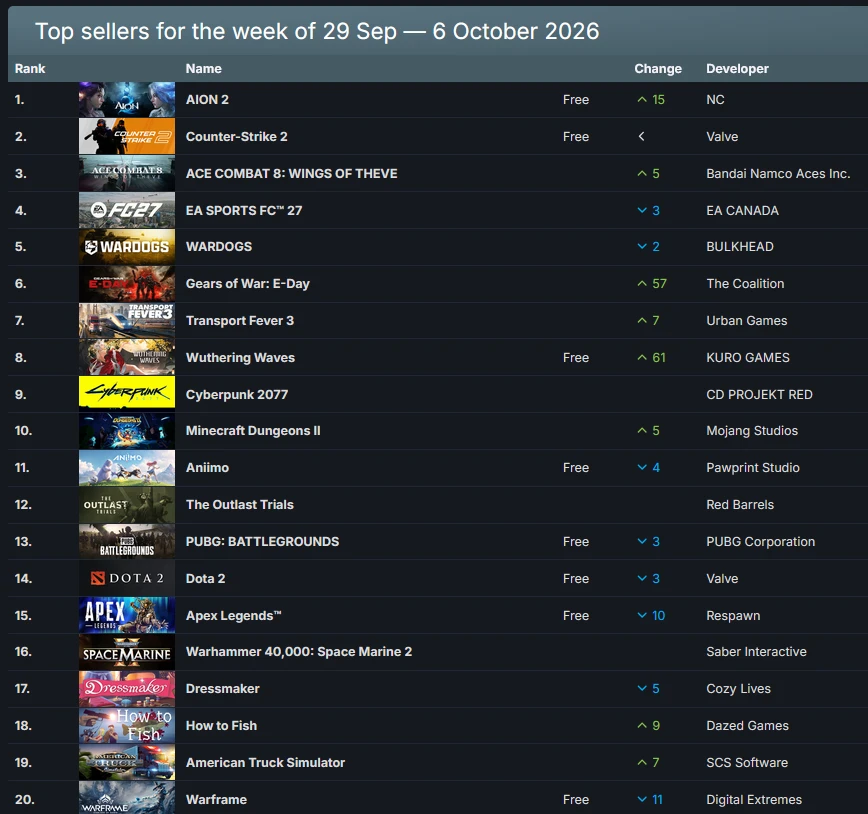Click the Space Marine 2 thumbnail

point(127,652)
